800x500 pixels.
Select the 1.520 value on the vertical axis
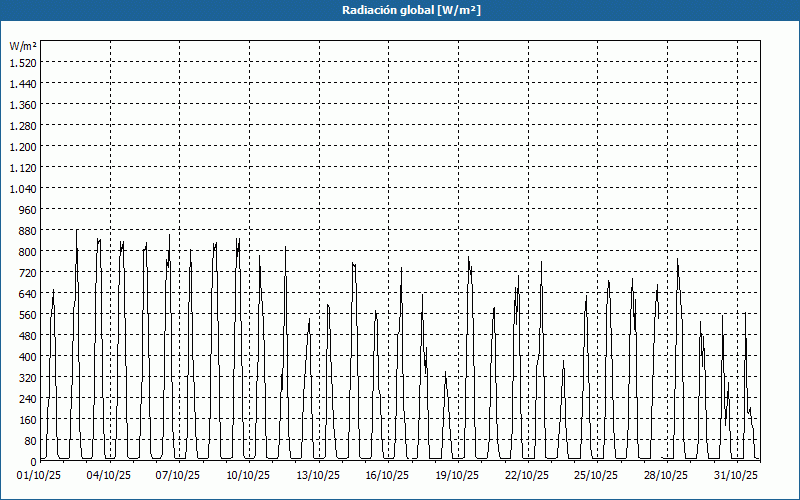point(23,63)
